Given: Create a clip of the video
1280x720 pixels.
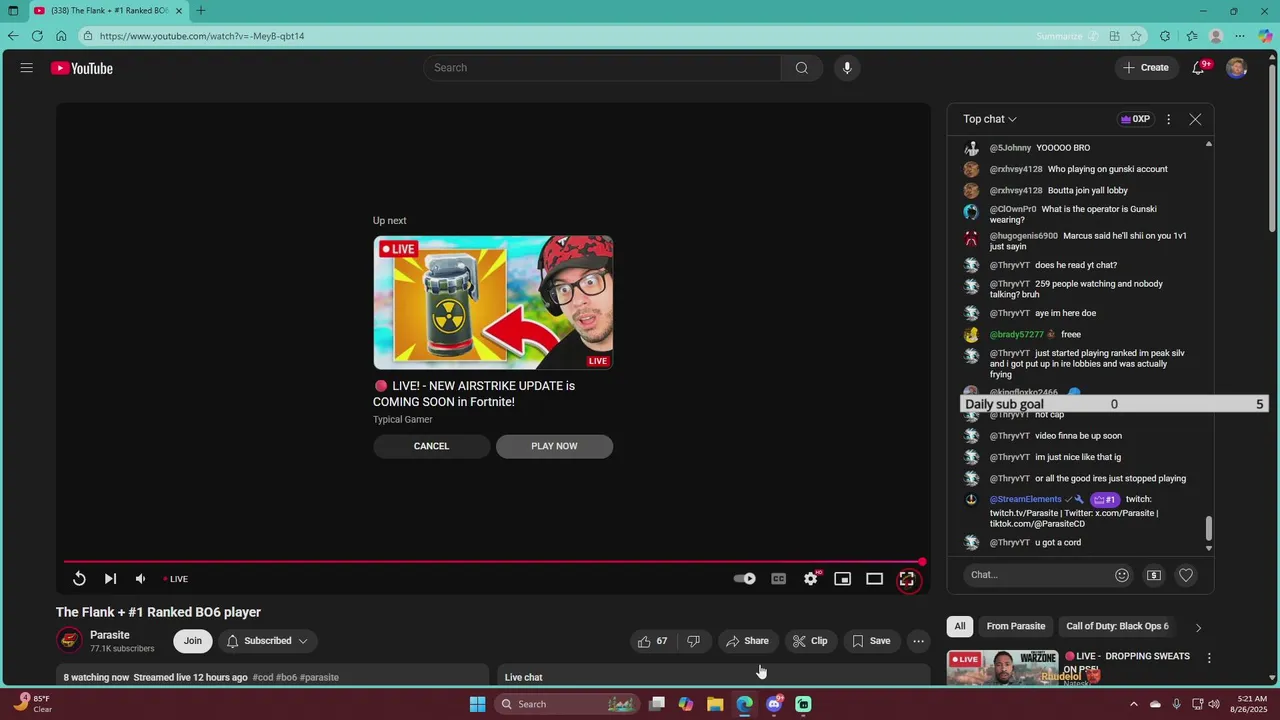Looking at the screenshot, I should [810, 641].
